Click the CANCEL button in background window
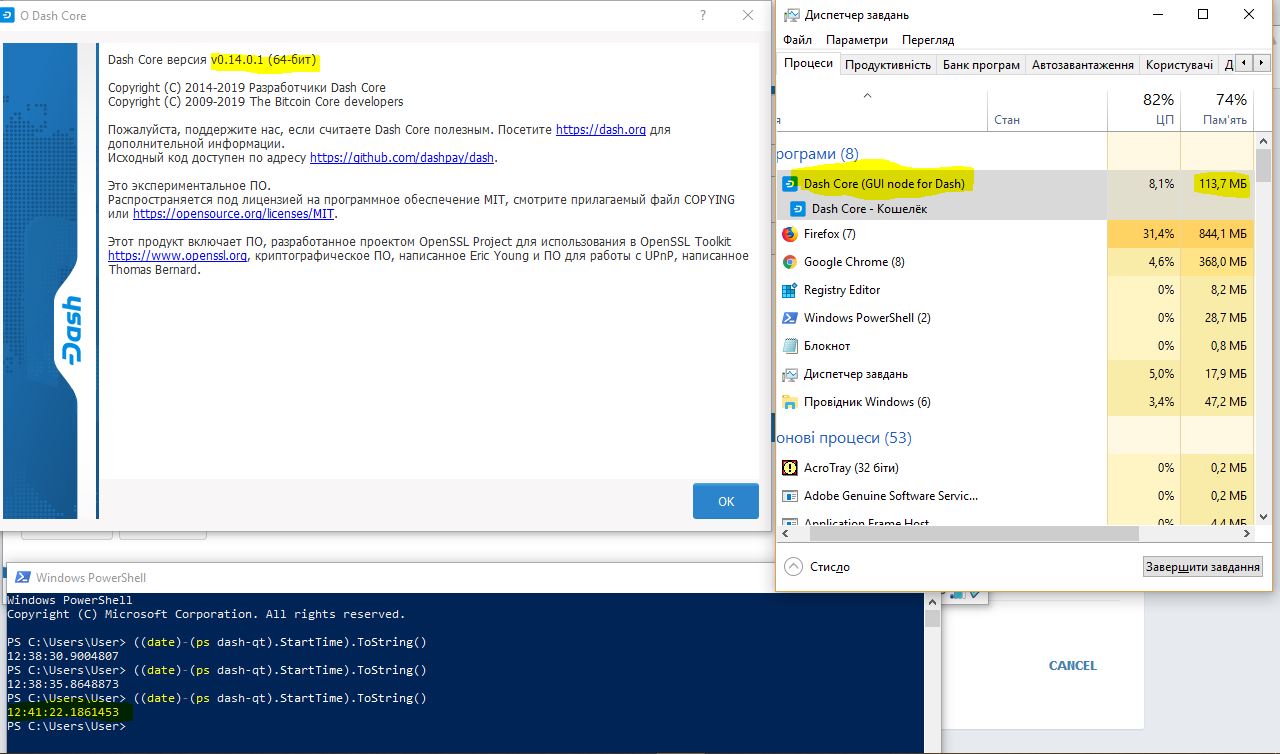Image resolution: width=1280 pixels, height=754 pixels. tap(1073, 665)
